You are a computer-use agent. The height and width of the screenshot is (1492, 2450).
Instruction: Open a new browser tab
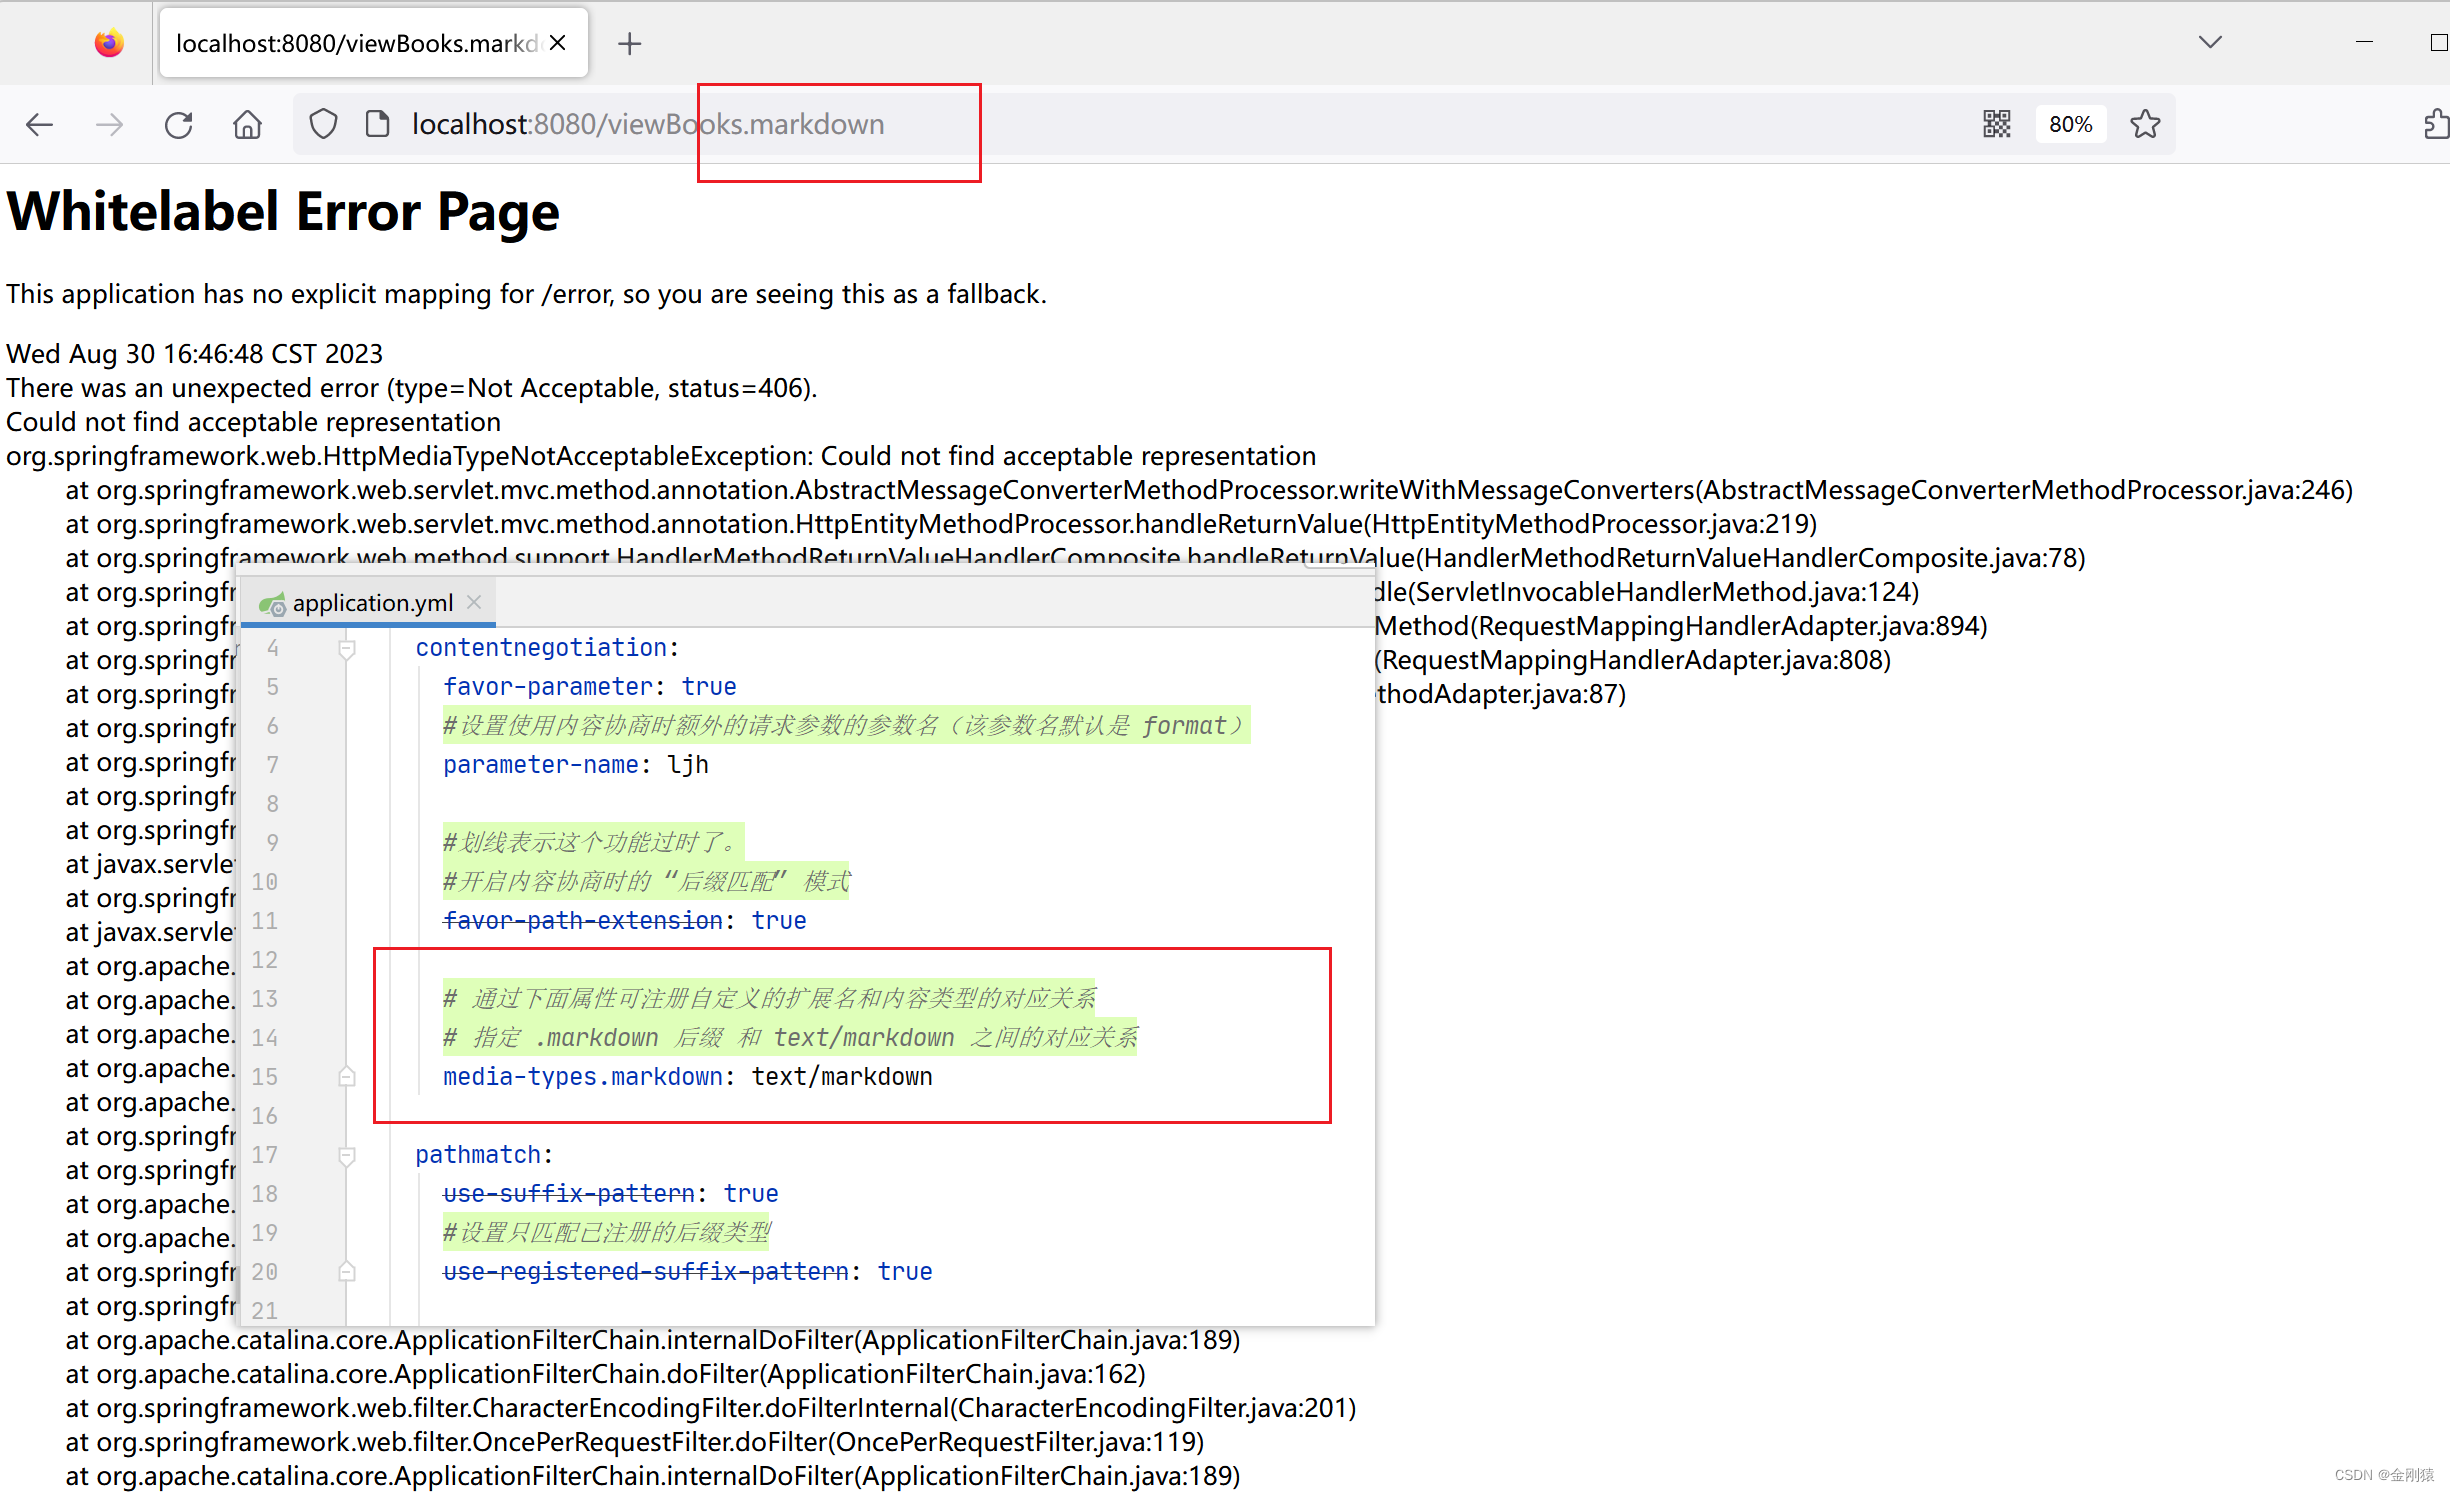[629, 43]
